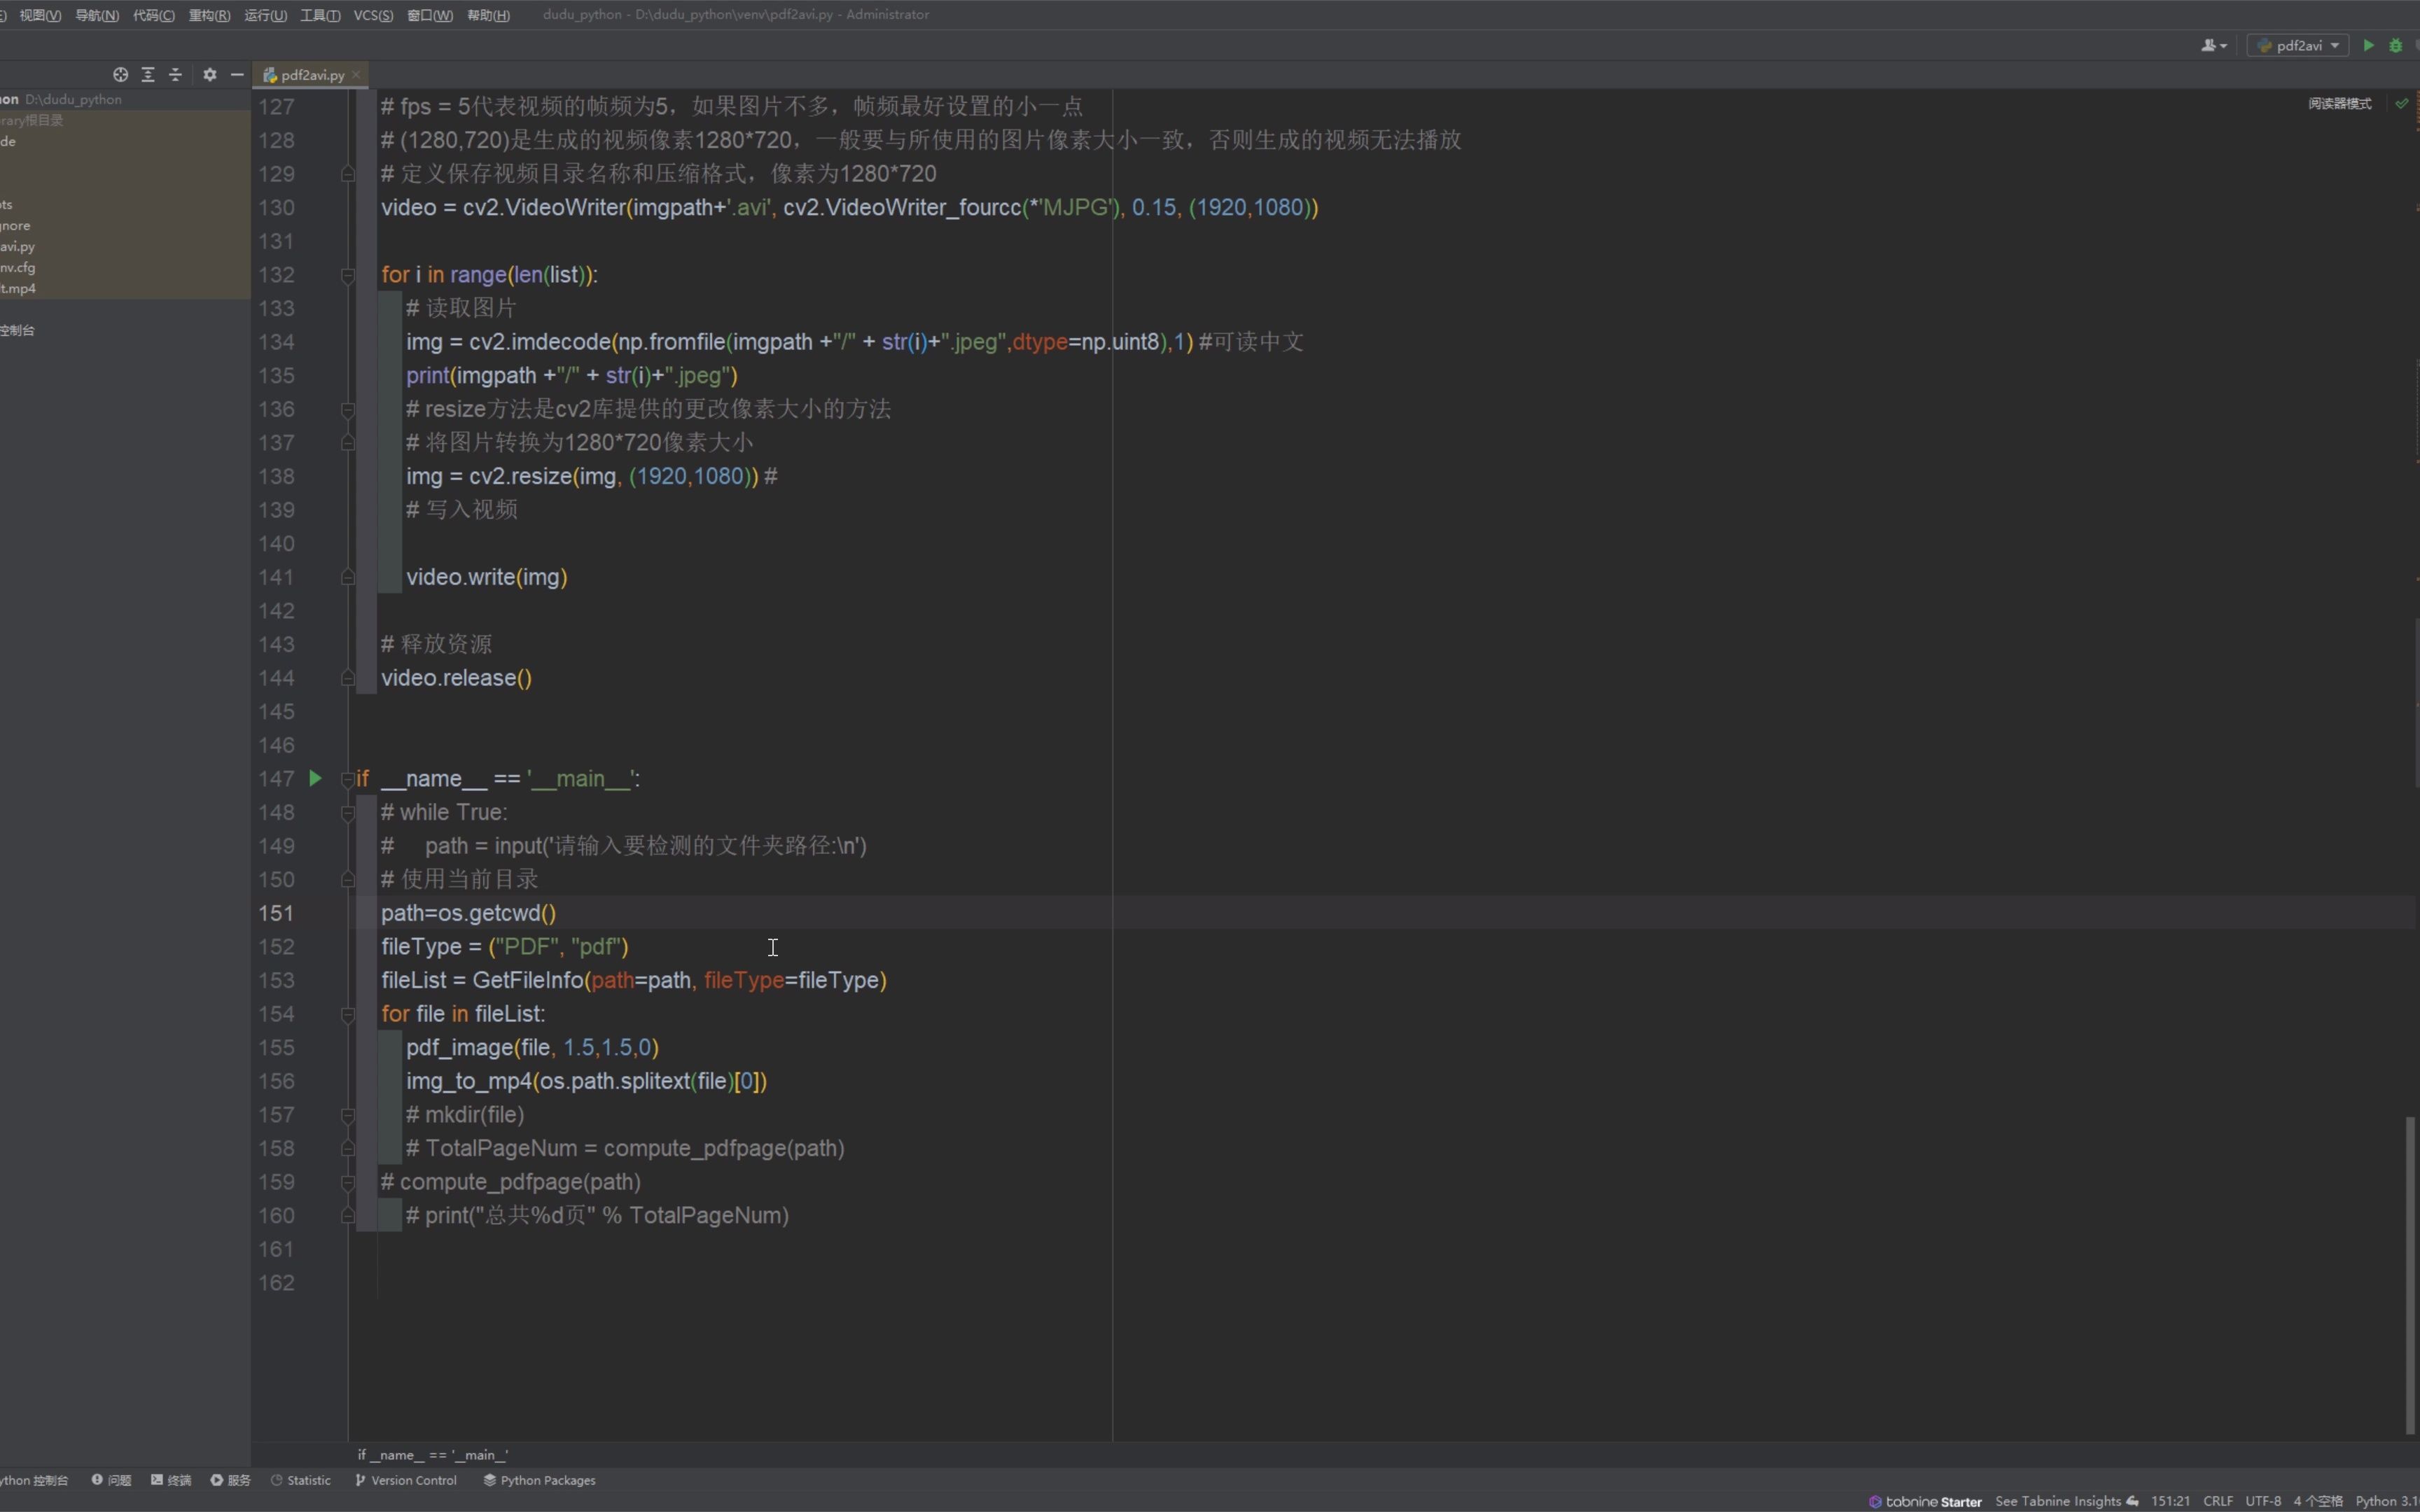Open the project panel settings gear
Screen dimensions: 2420x1512
210,75
